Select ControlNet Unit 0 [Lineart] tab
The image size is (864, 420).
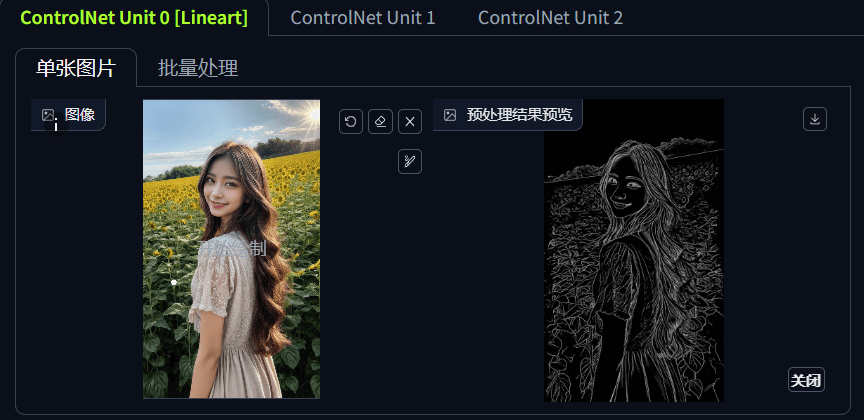134,18
